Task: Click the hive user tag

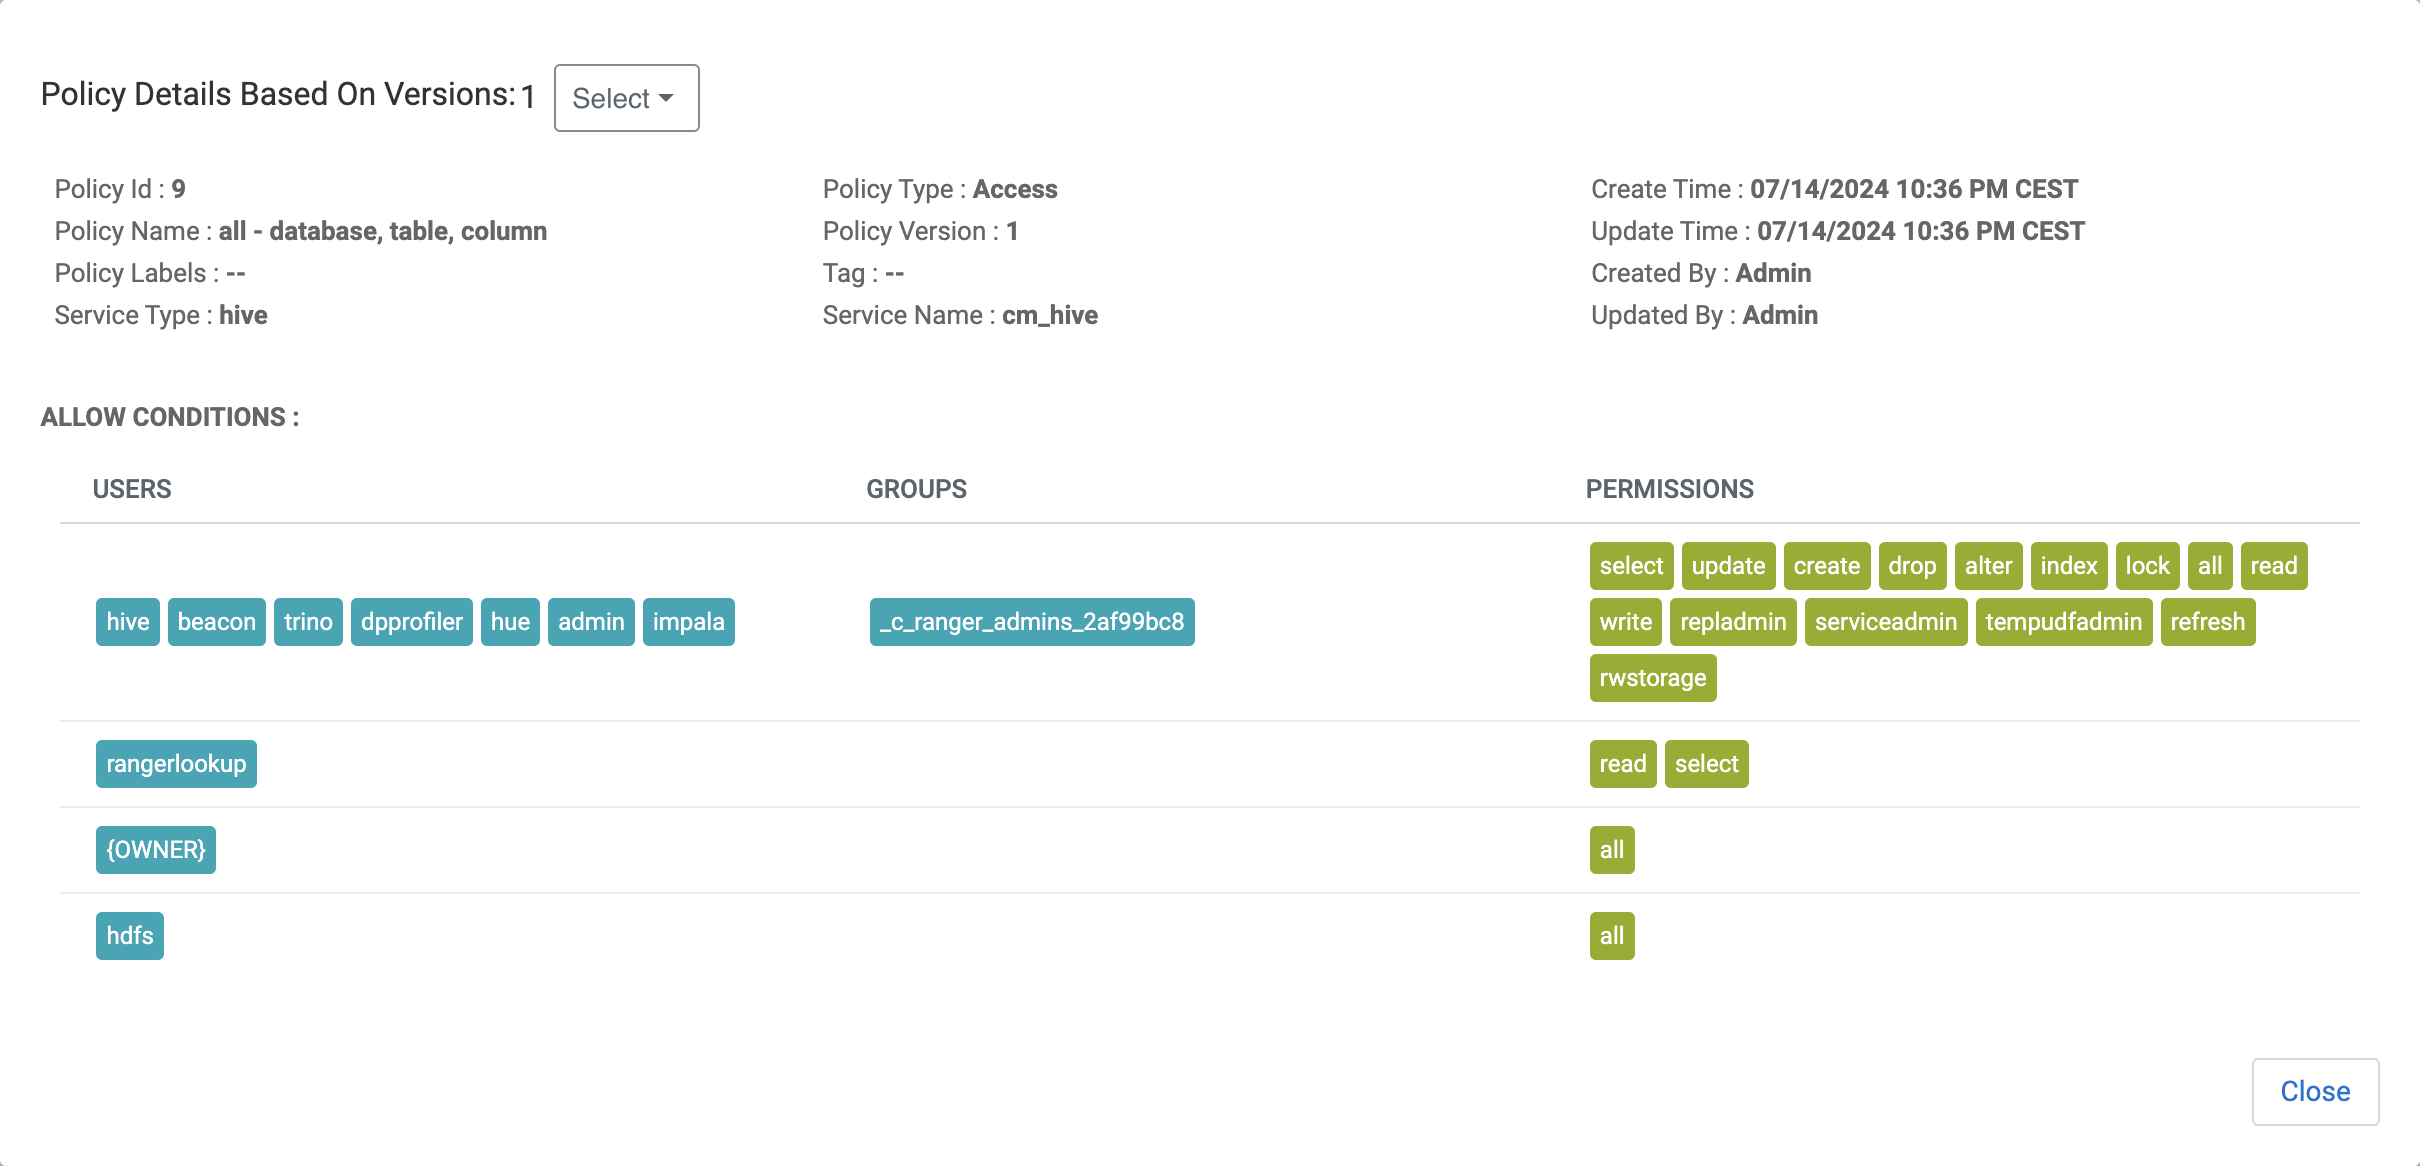Action: [128, 622]
